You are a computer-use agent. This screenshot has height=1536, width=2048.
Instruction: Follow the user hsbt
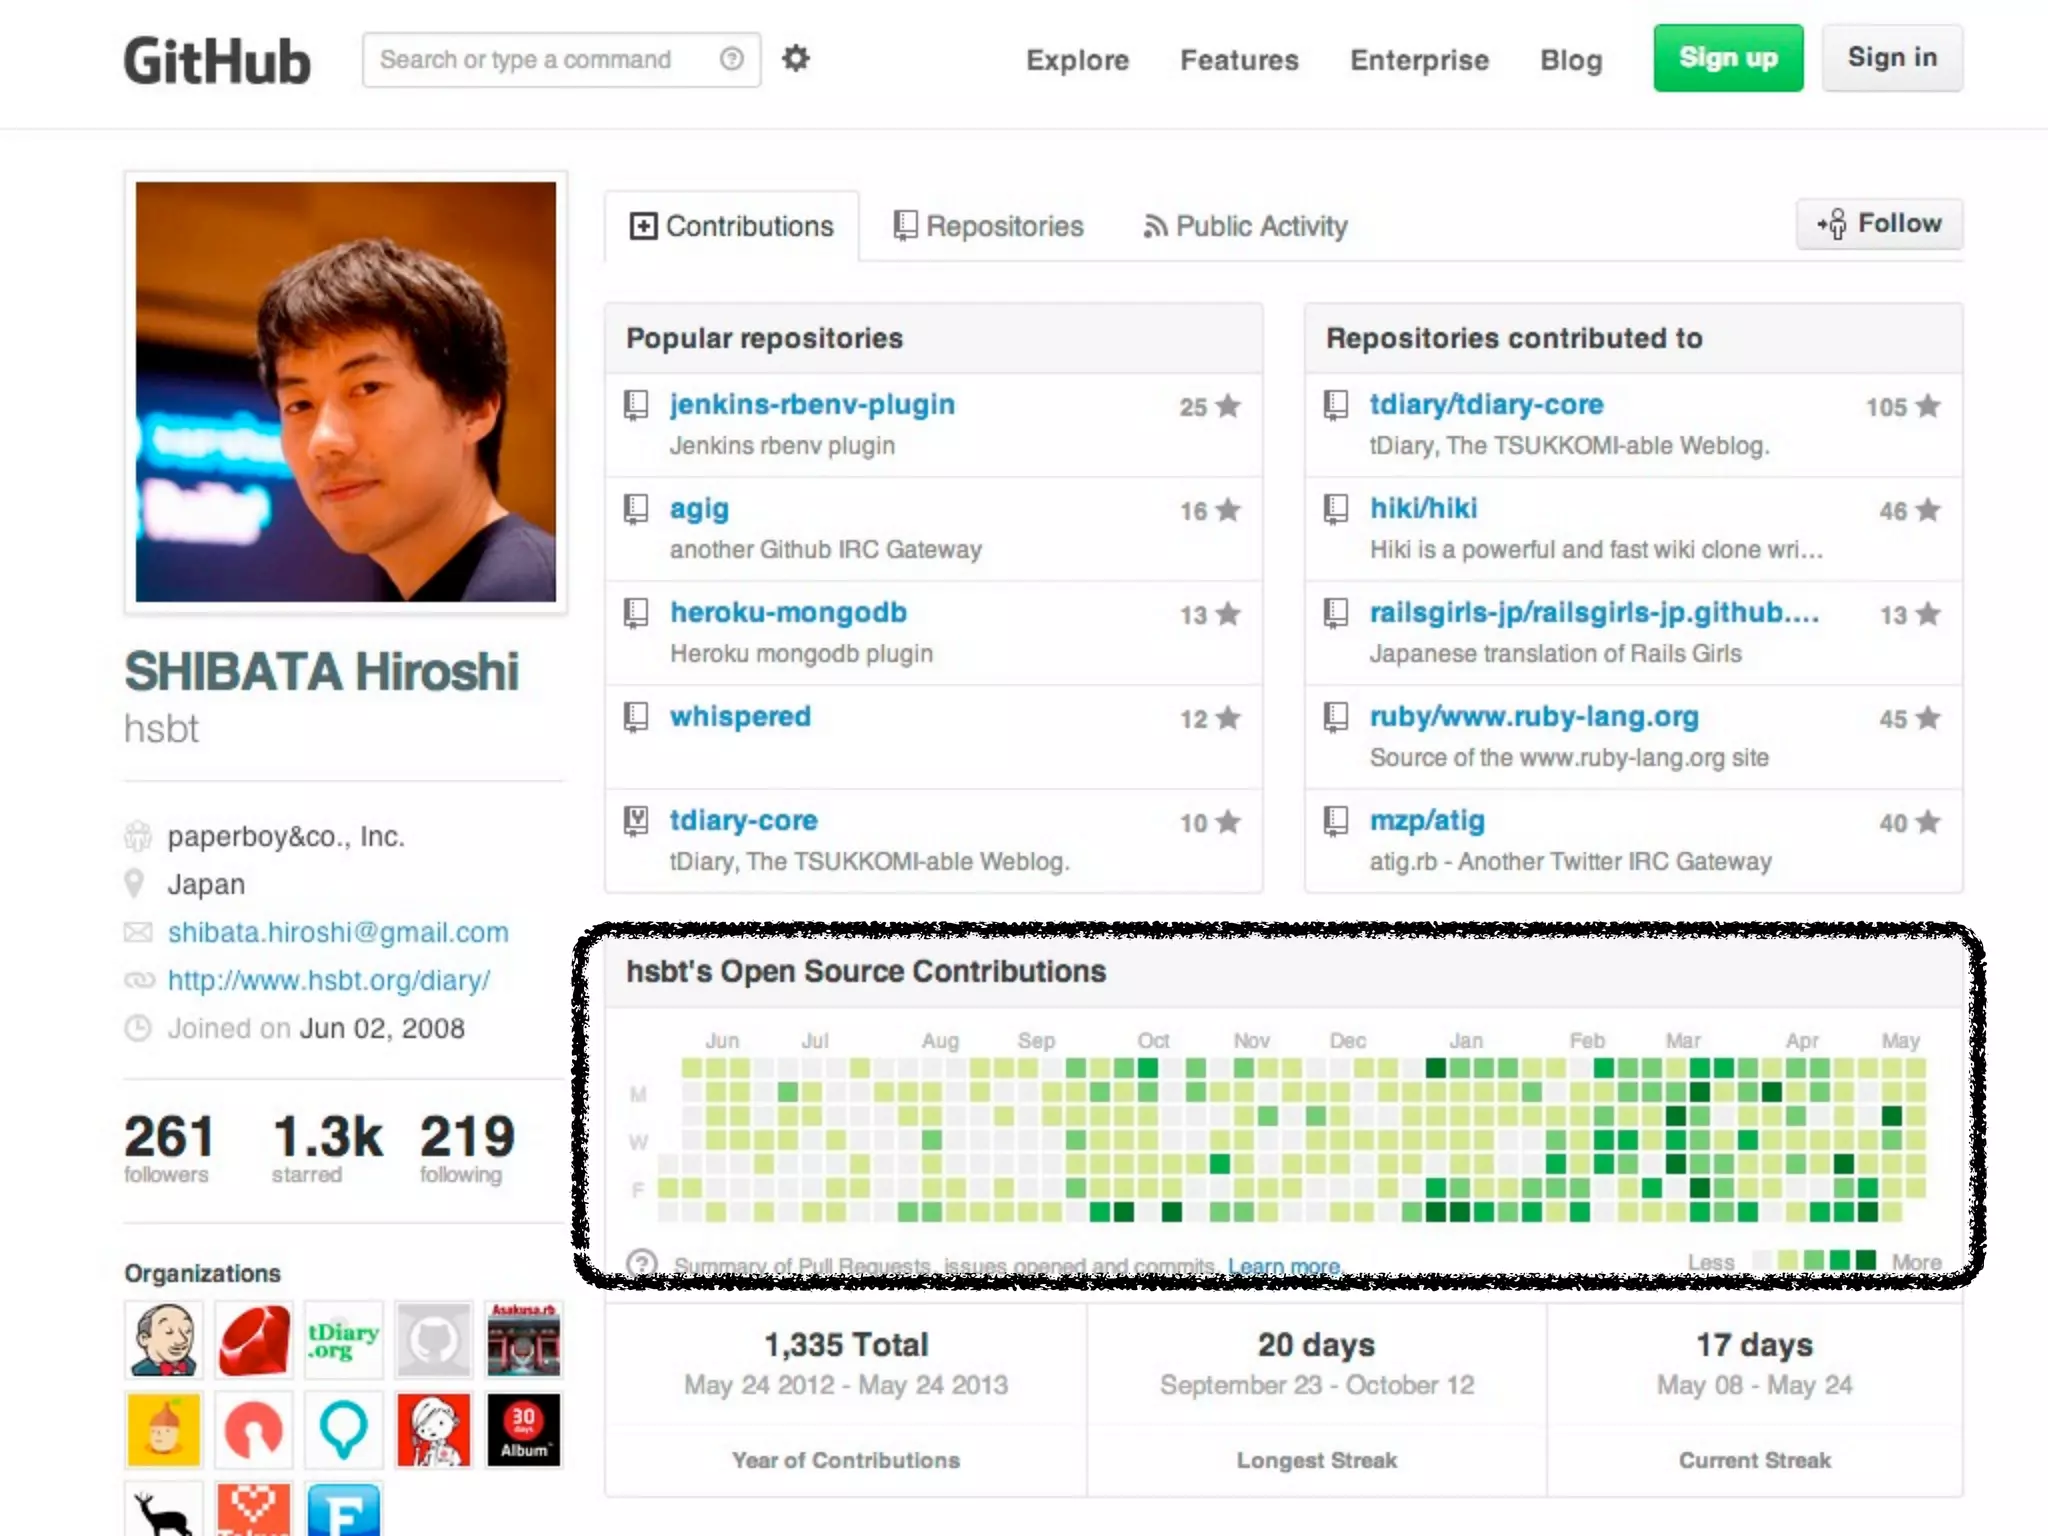[x=1879, y=223]
